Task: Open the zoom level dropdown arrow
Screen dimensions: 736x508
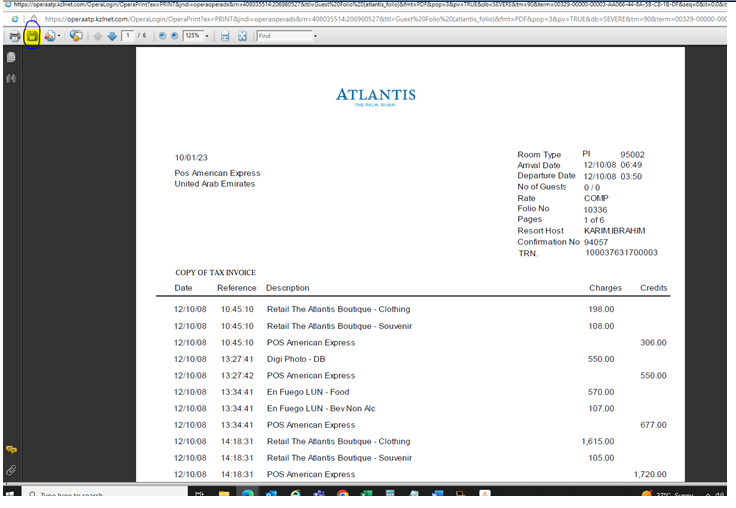Action: (207, 36)
